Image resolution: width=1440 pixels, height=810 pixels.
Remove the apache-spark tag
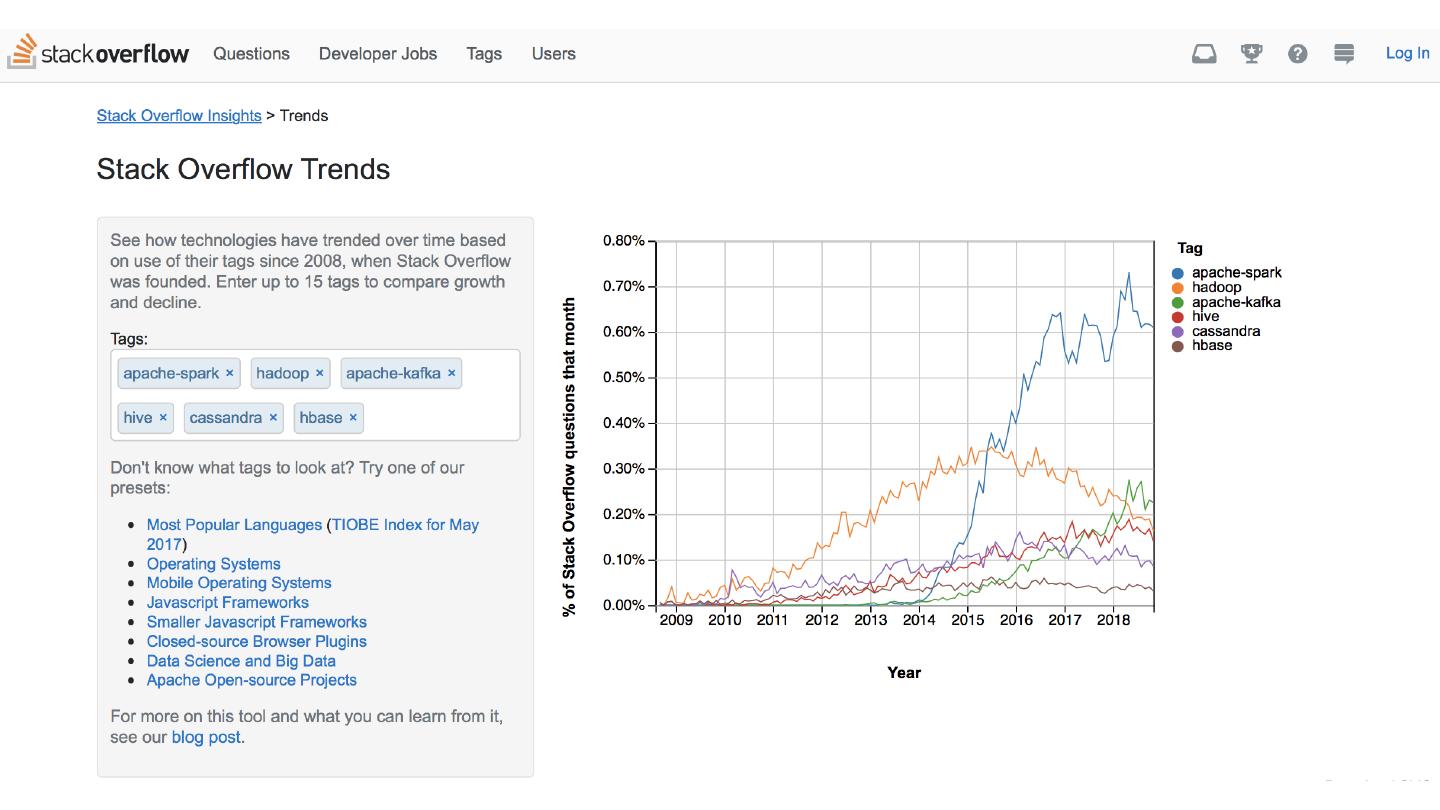point(229,373)
